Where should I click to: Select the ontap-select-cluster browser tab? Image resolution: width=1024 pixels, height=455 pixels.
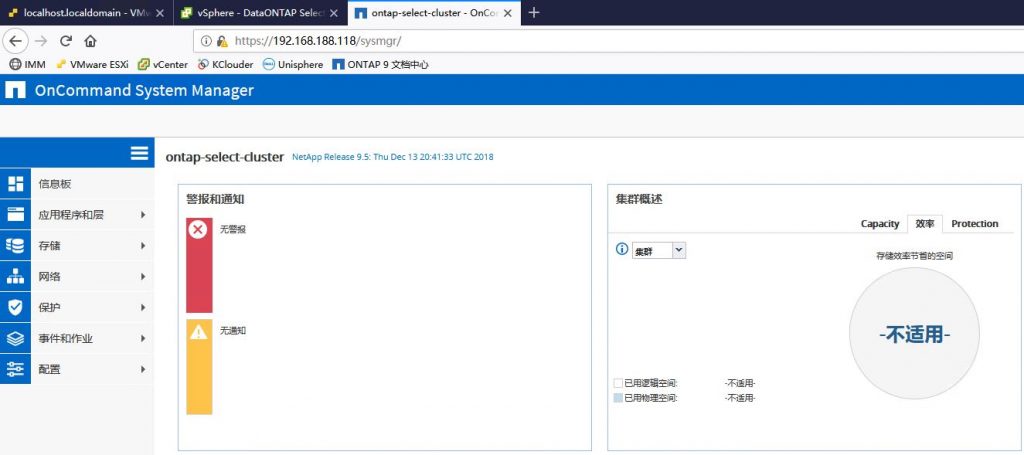[434, 13]
